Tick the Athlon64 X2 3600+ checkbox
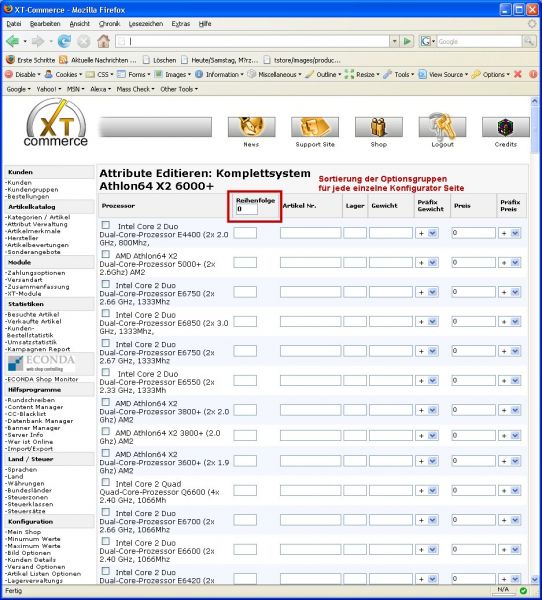542x600 pixels. [x=106, y=453]
